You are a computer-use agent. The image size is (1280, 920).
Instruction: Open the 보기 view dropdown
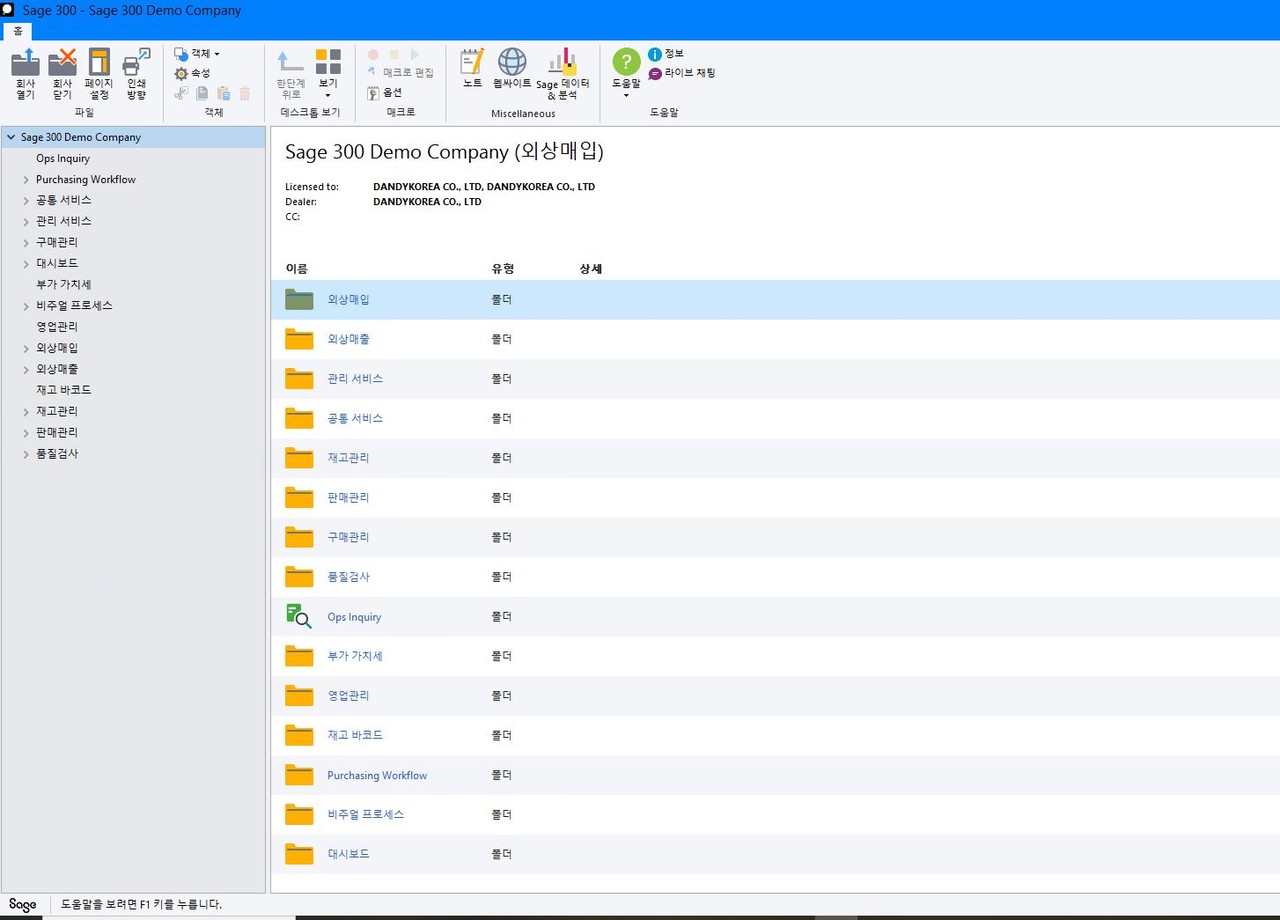328,73
